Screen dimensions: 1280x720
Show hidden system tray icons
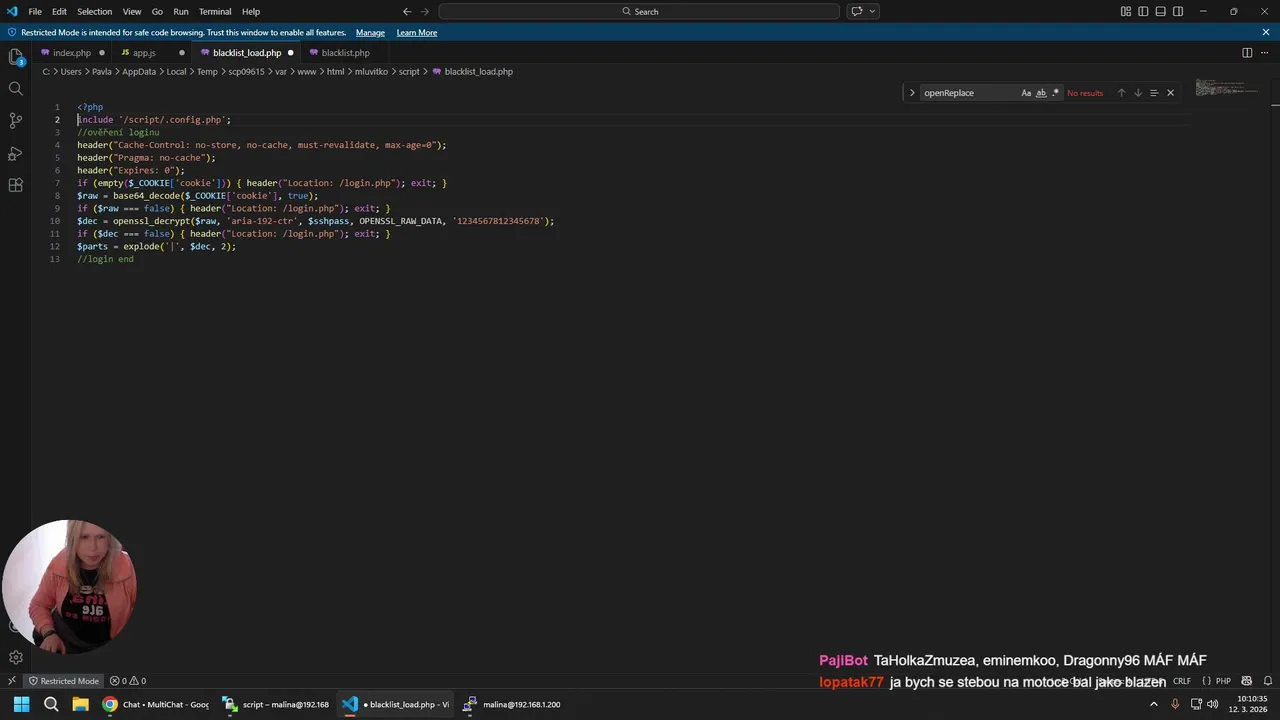[x=1153, y=704]
